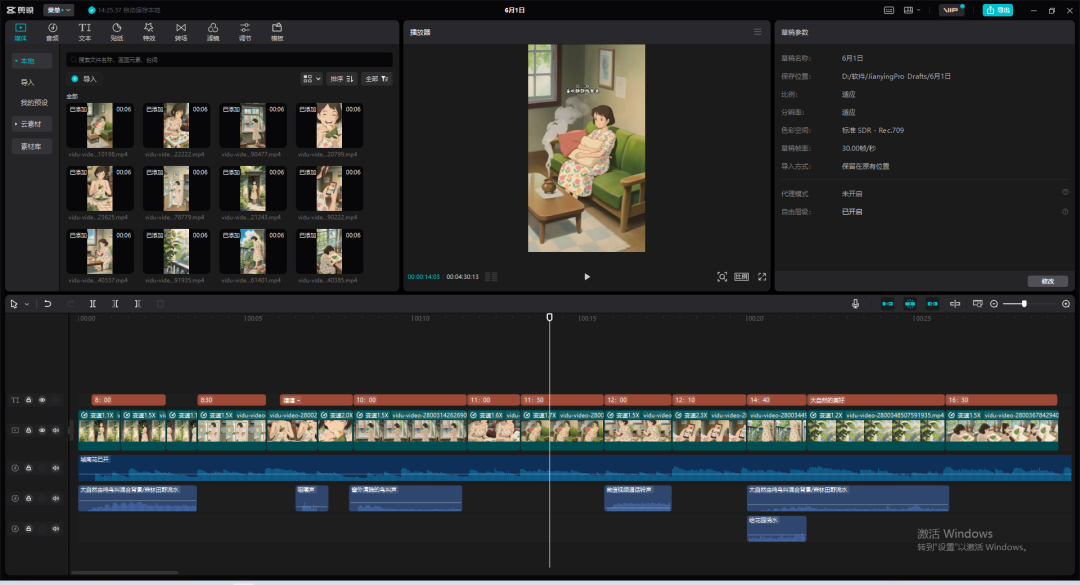Enter fullscreen preview in the player
Image resolution: width=1080 pixels, height=585 pixels.
coord(762,277)
